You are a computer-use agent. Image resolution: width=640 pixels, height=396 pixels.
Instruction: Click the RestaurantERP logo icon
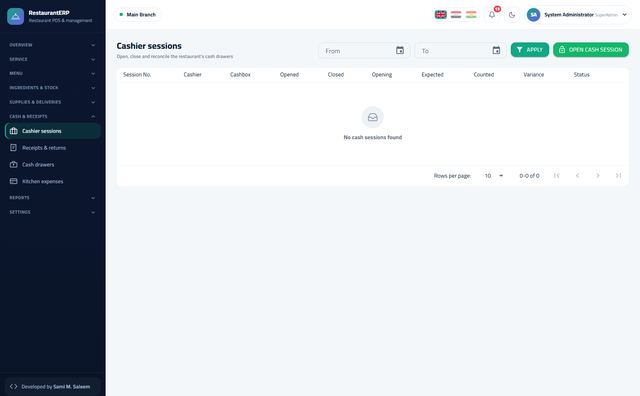[x=16, y=16]
